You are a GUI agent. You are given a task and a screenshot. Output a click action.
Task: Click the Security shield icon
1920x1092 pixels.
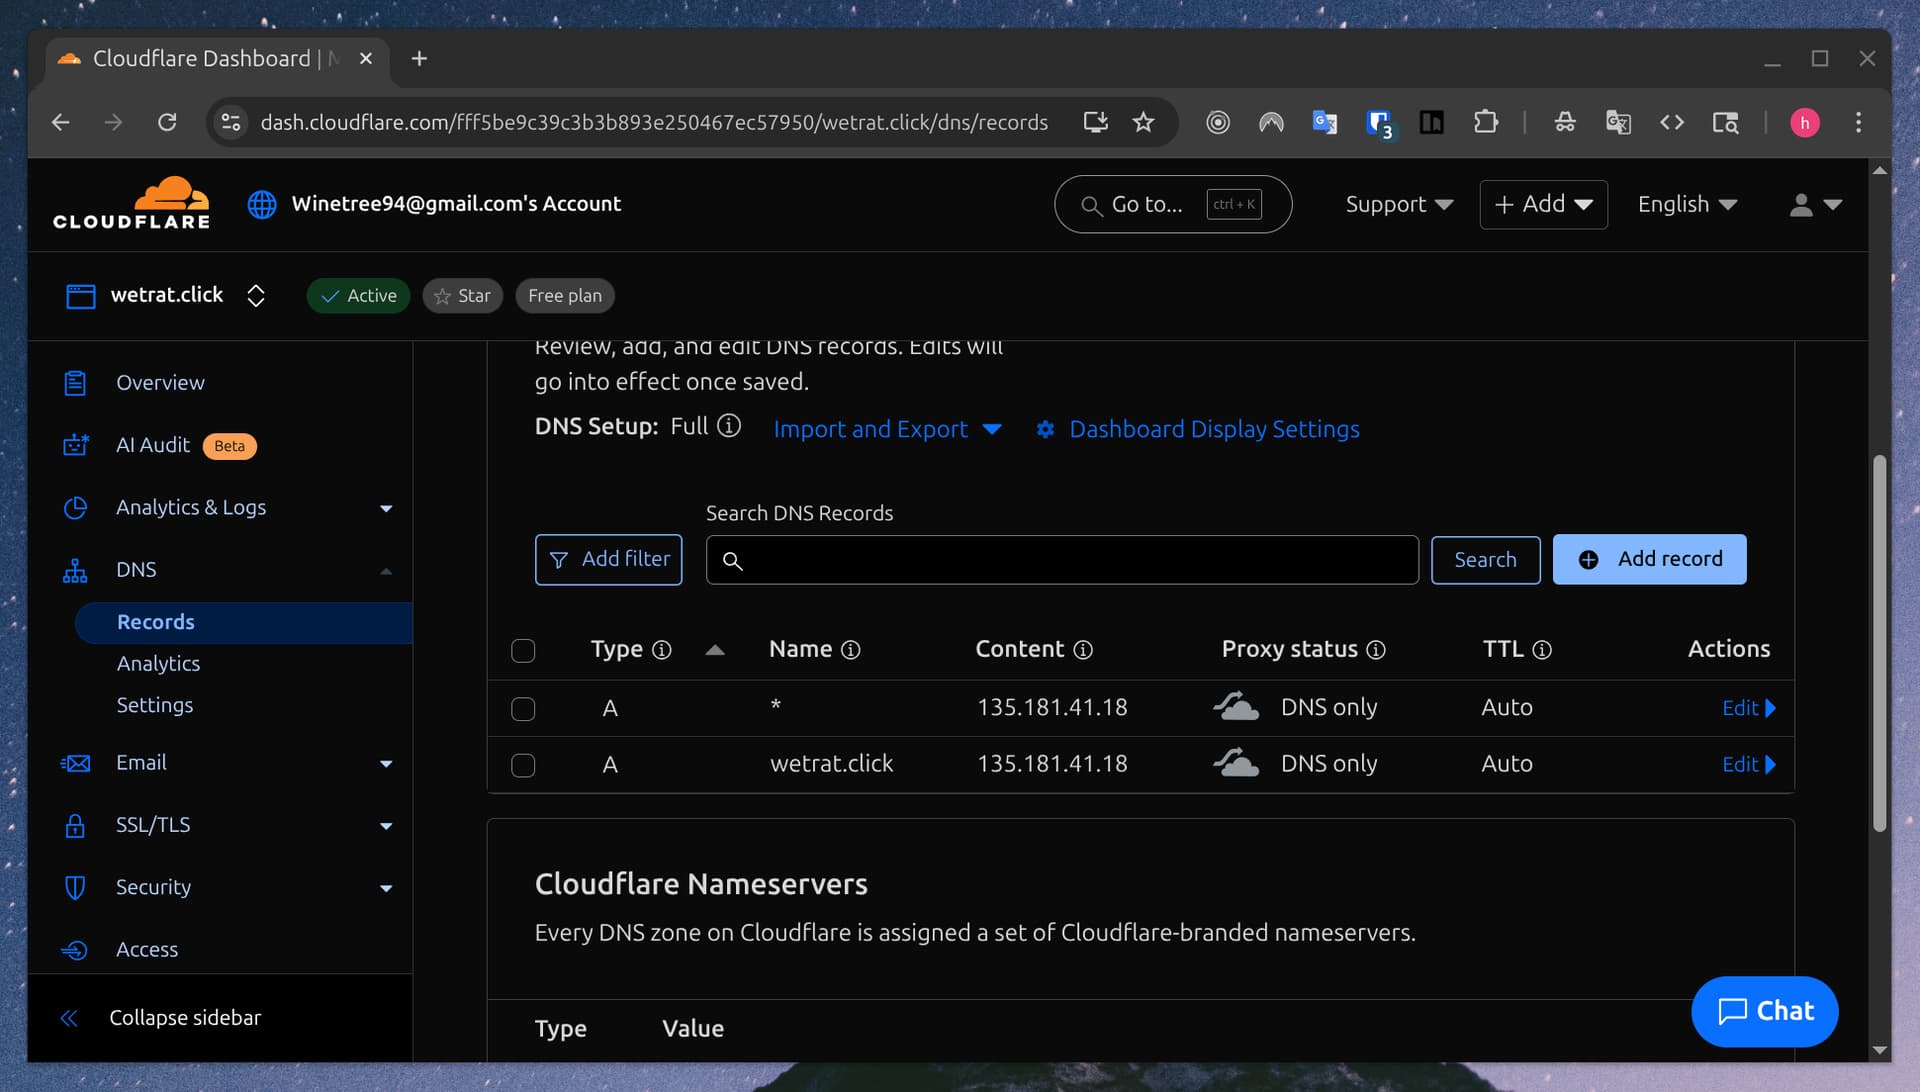coord(75,887)
